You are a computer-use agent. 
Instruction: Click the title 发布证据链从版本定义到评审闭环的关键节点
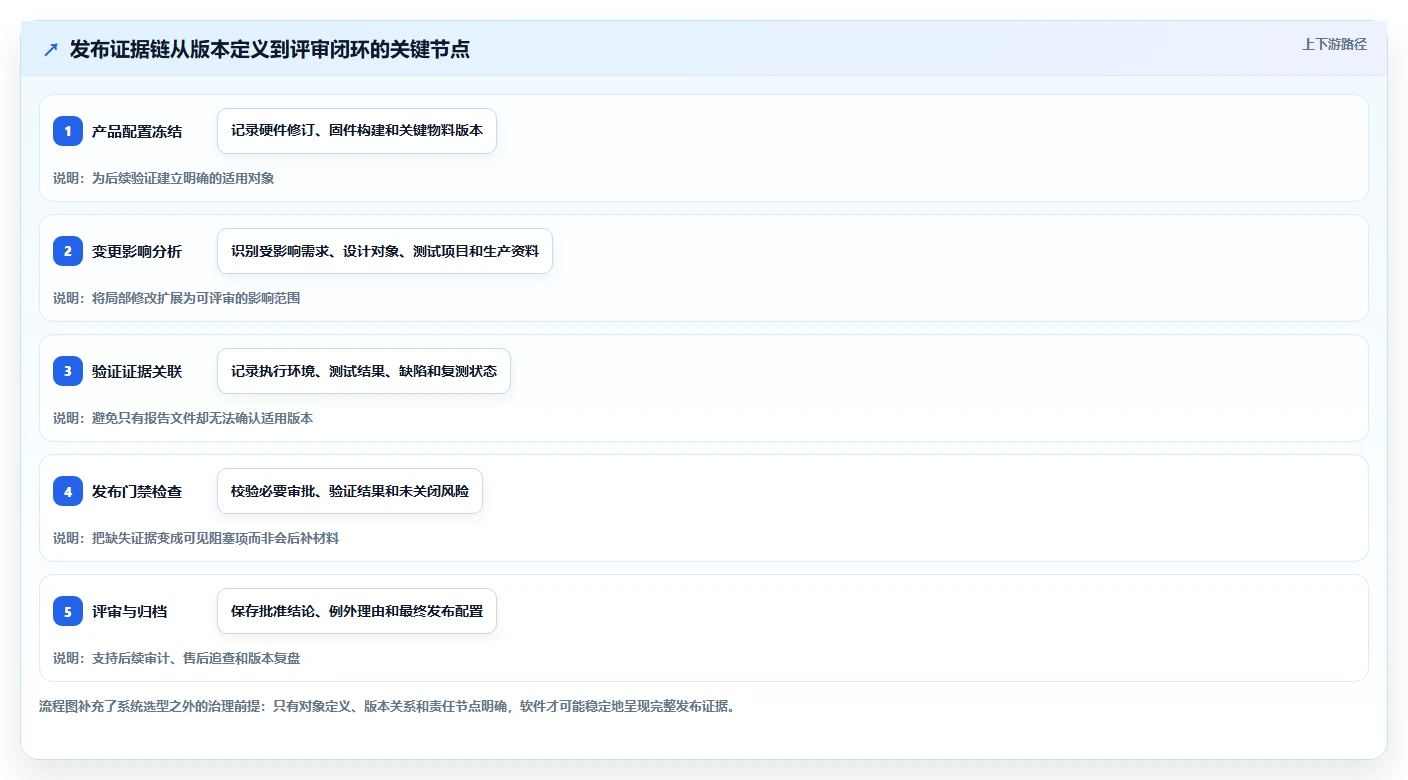click(x=270, y=49)
